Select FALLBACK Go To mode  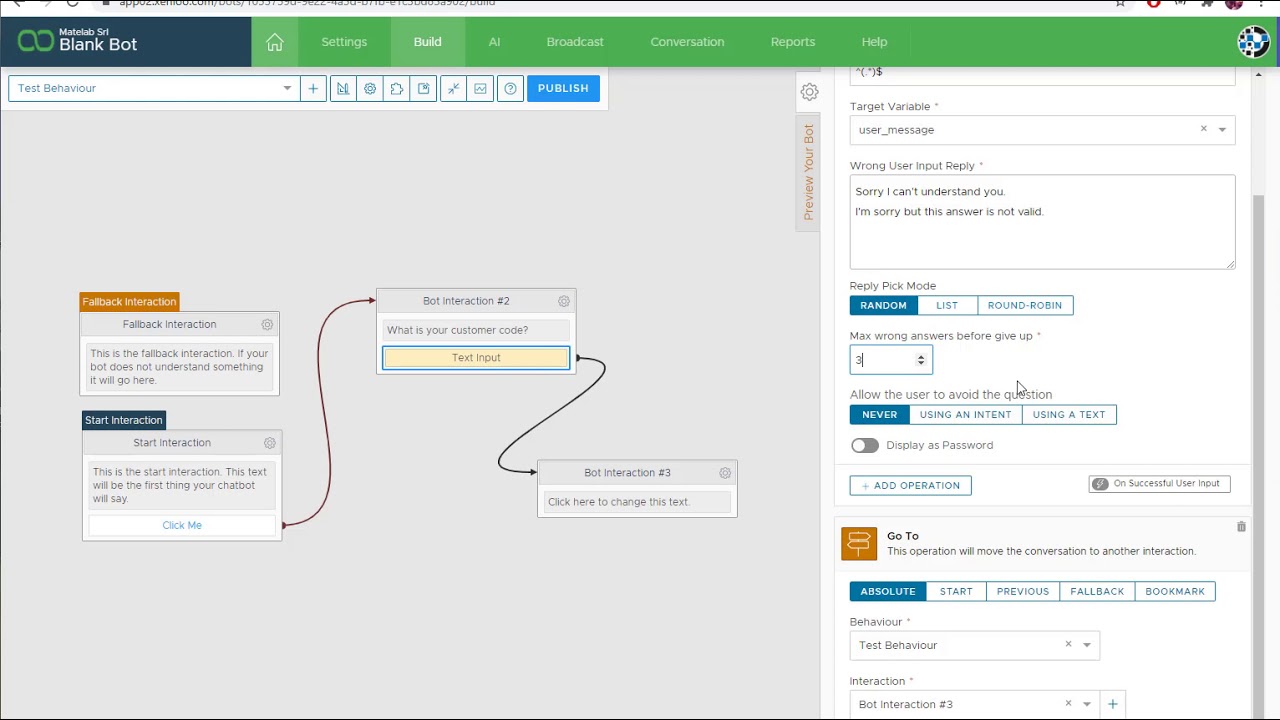pyautogui.click(x=1097, y=591)
